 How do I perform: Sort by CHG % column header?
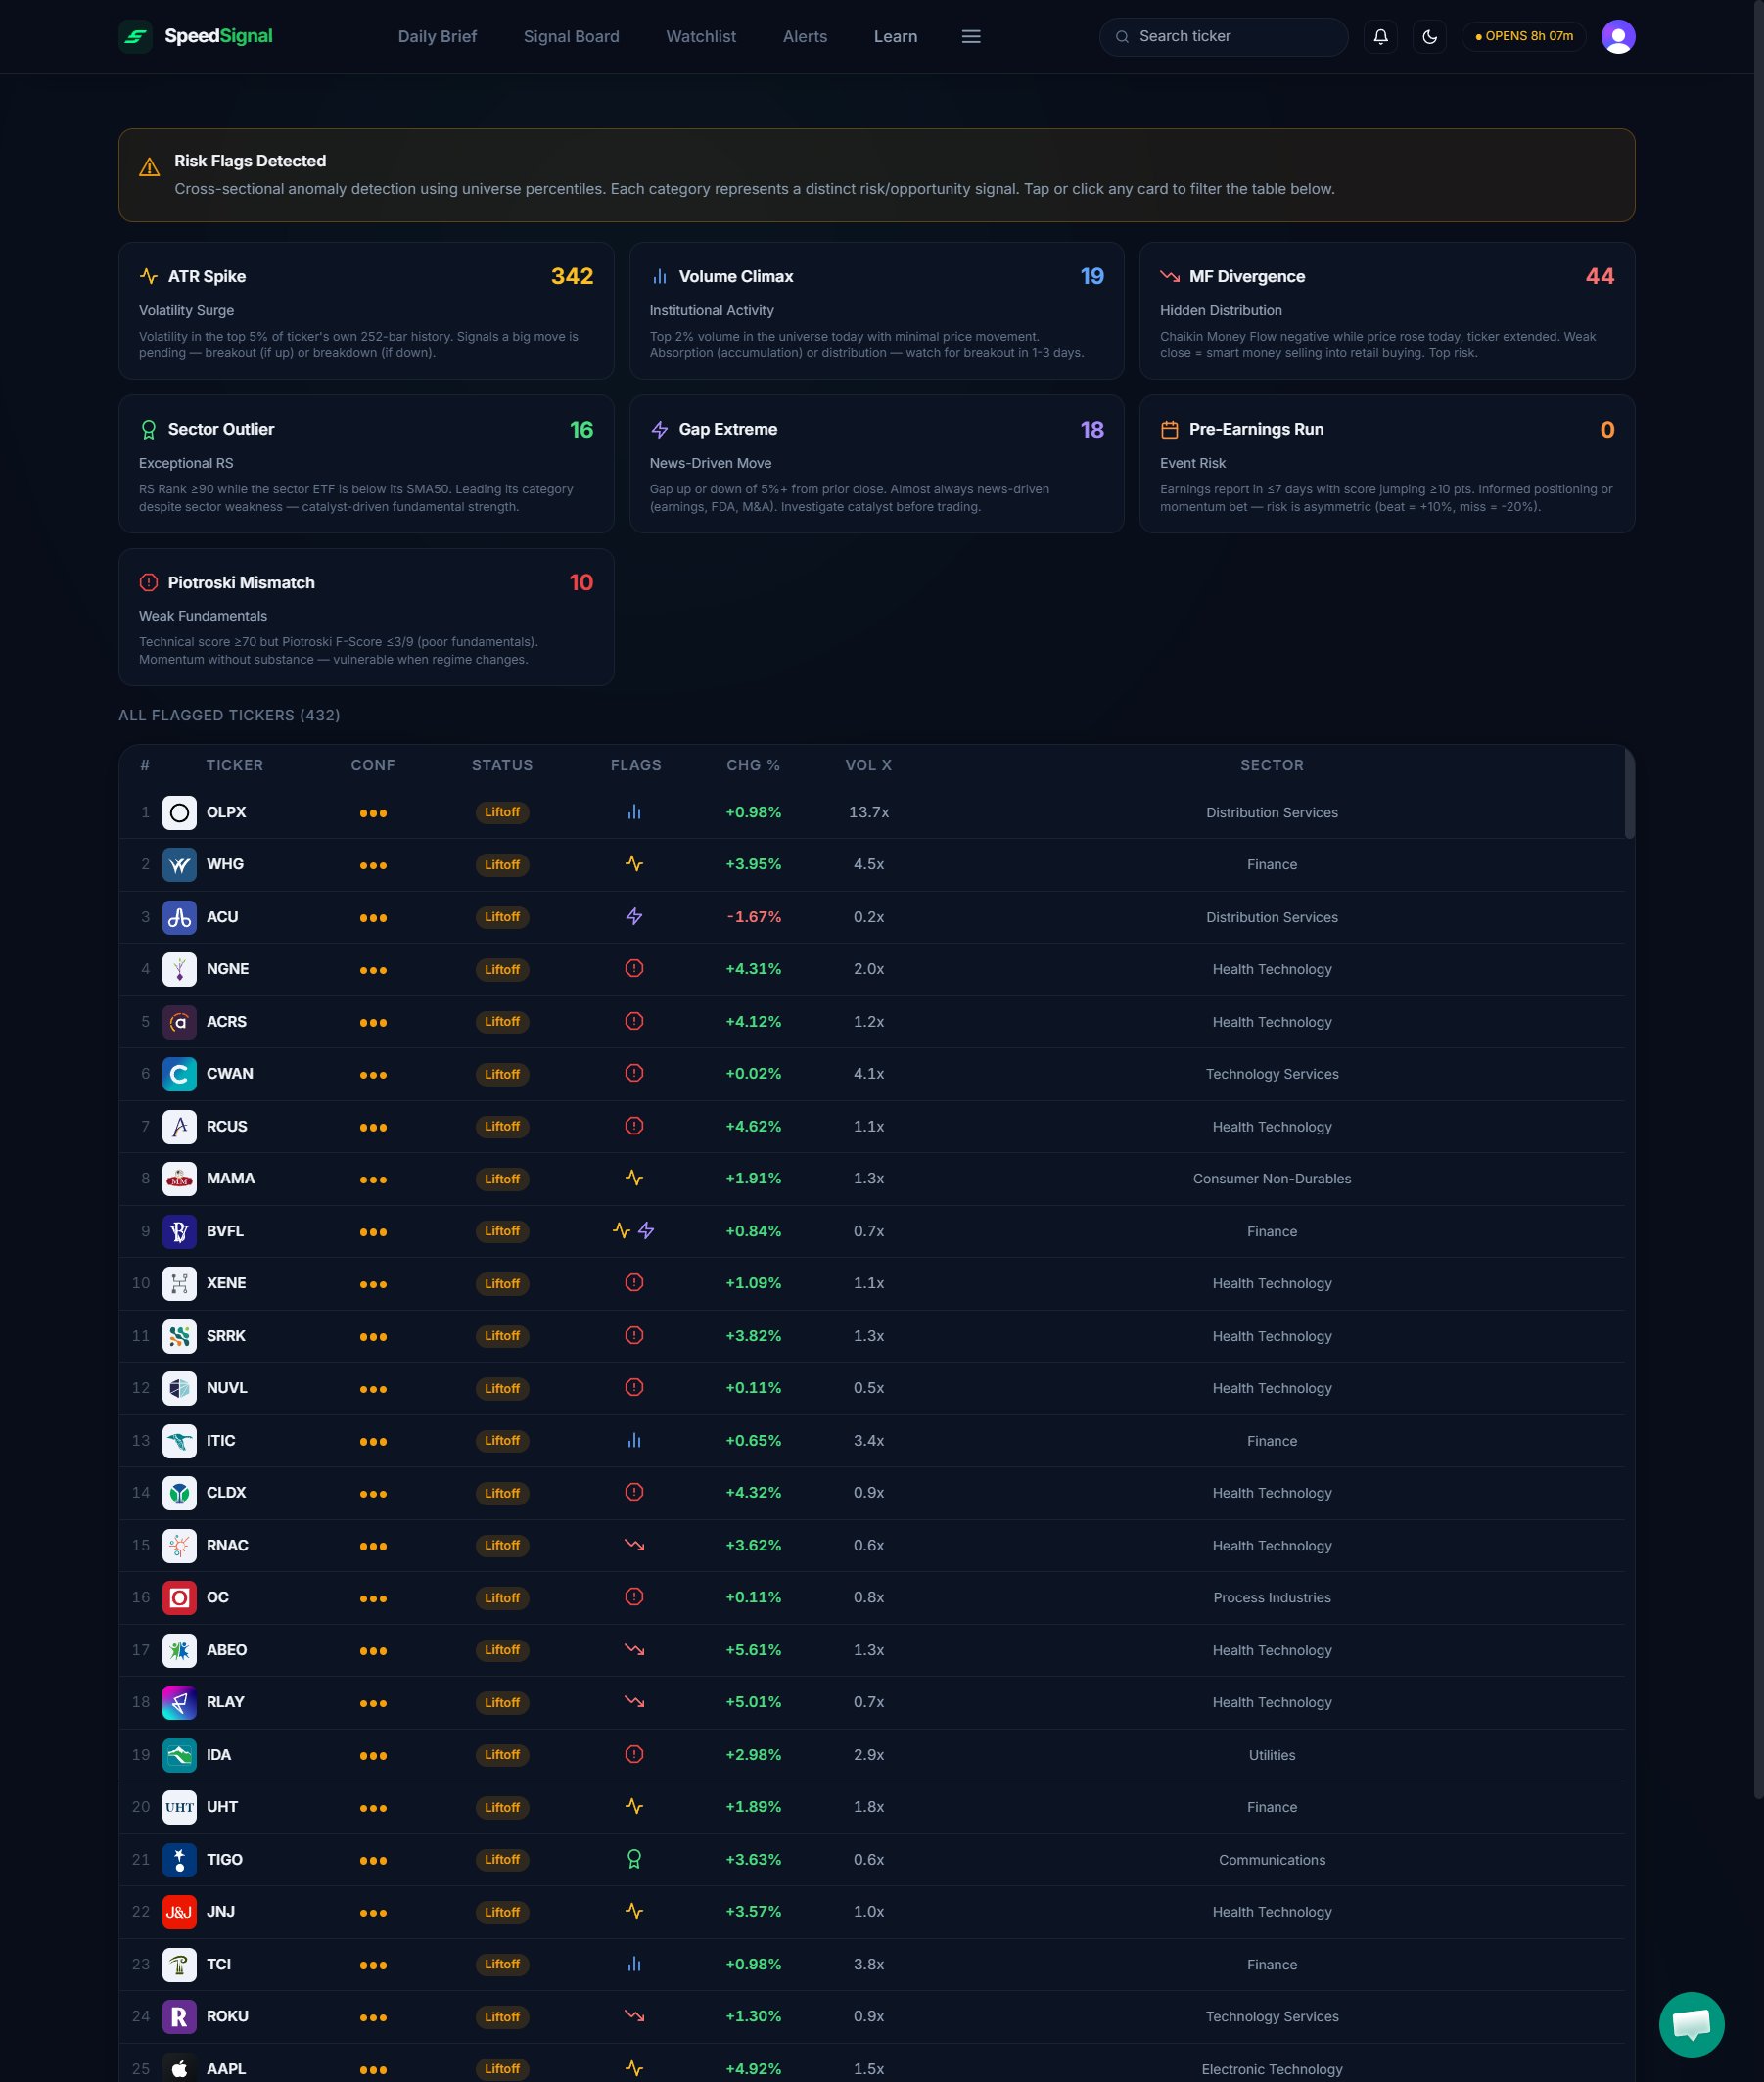(x=753, y=765)
